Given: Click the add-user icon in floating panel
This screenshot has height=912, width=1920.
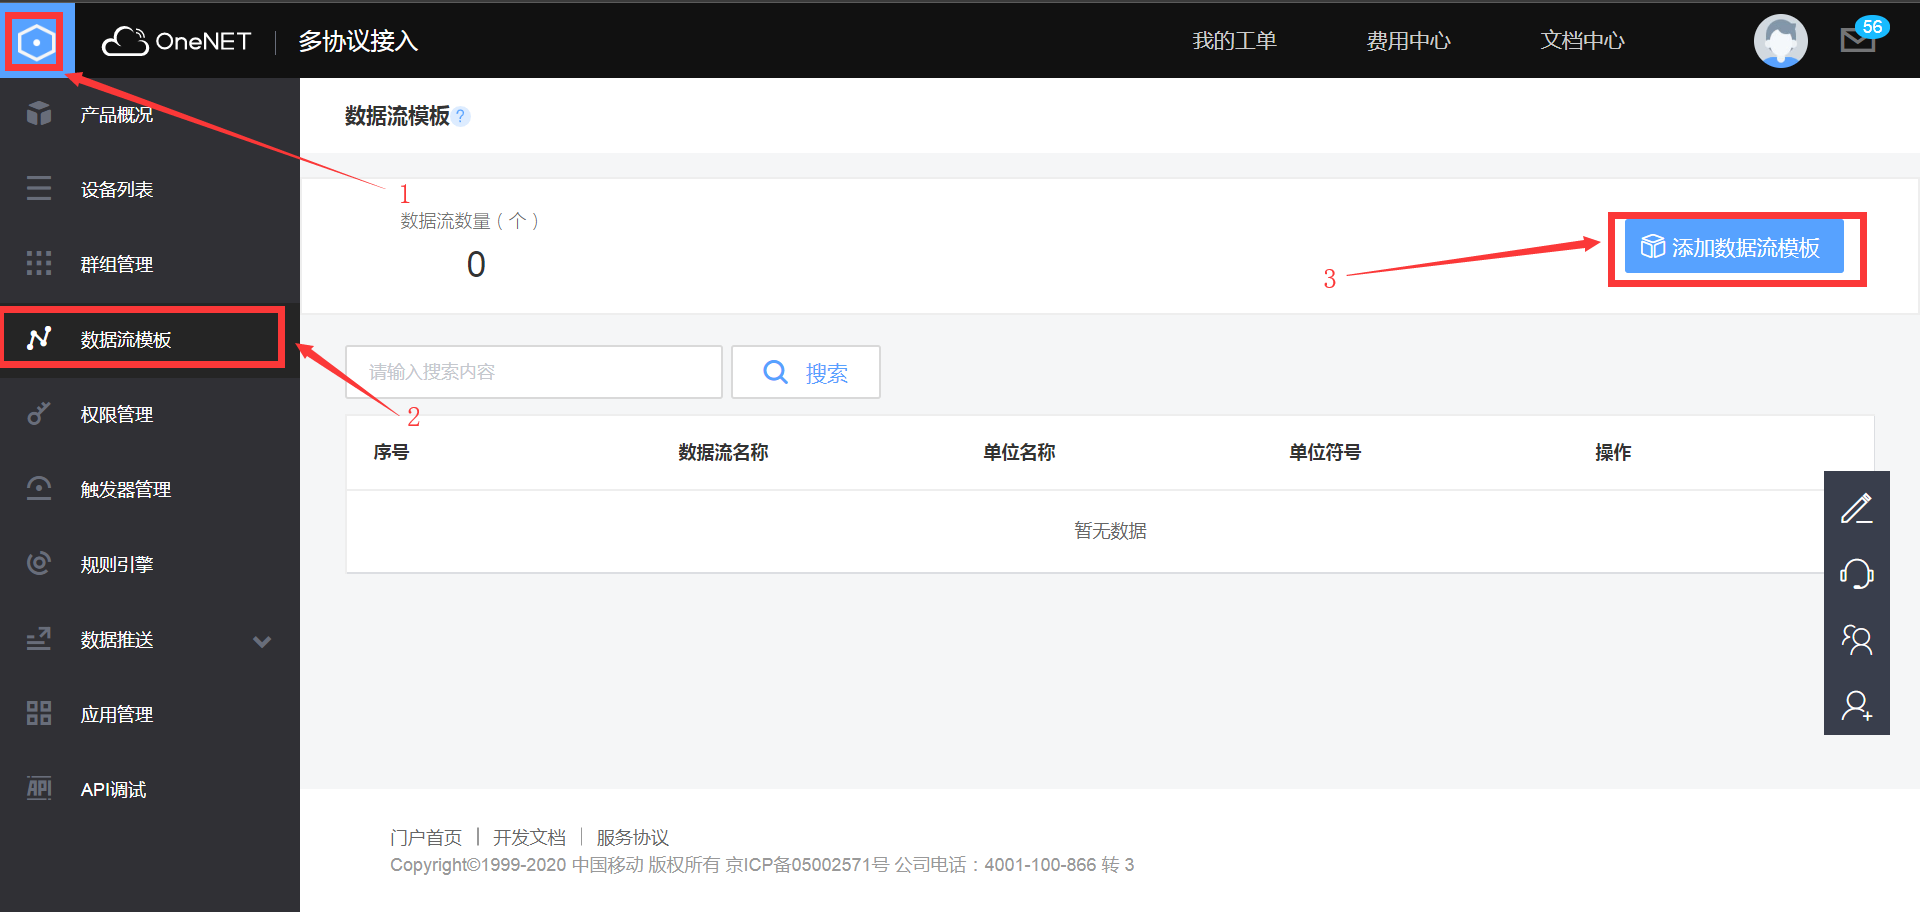Looking at the screenshot, I should click(x=1856, y=706).
